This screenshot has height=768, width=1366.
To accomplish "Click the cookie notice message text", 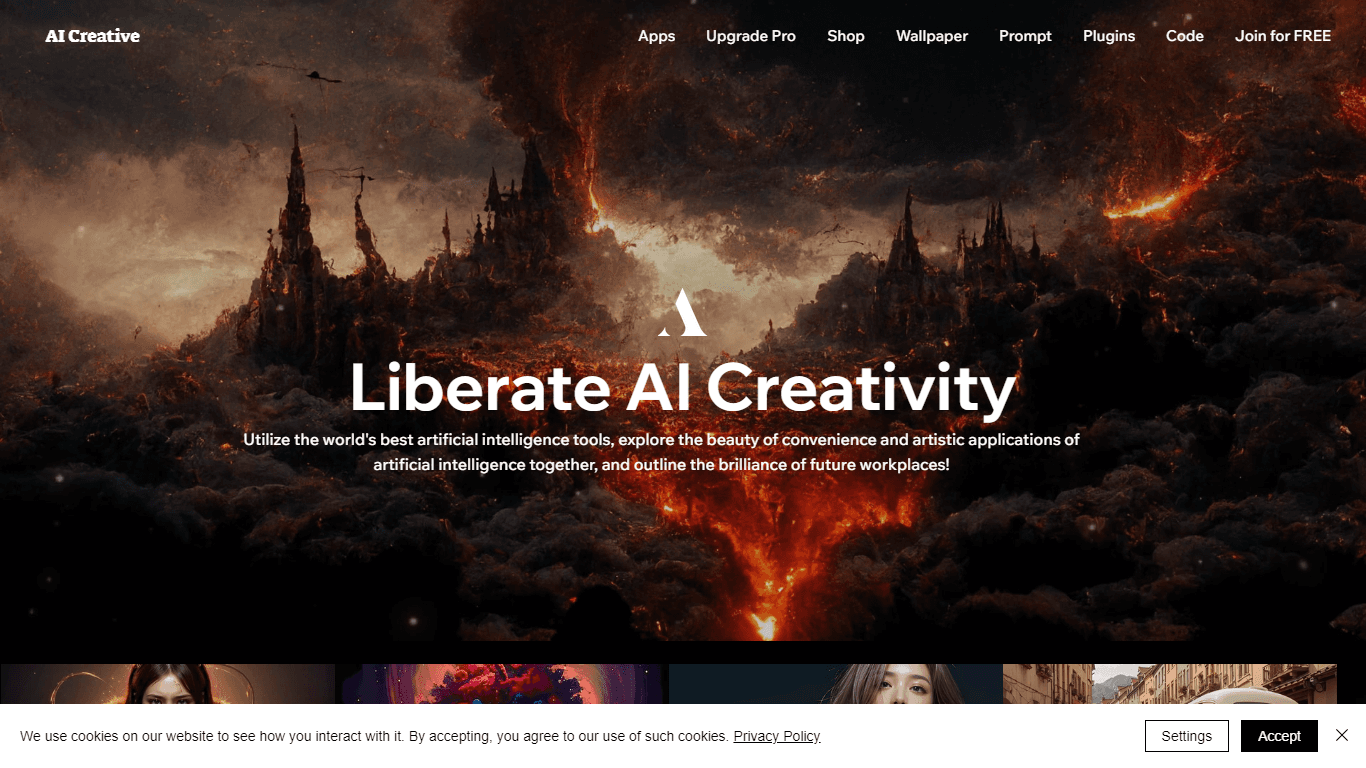I will coord(375,736).
